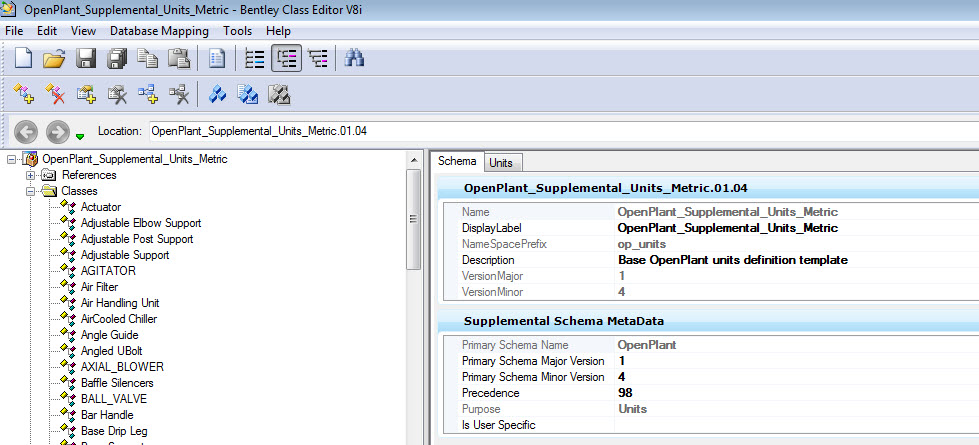Edit the Description value field
The height and width of the screenshot is (445, 979).
tap(797, 260)
